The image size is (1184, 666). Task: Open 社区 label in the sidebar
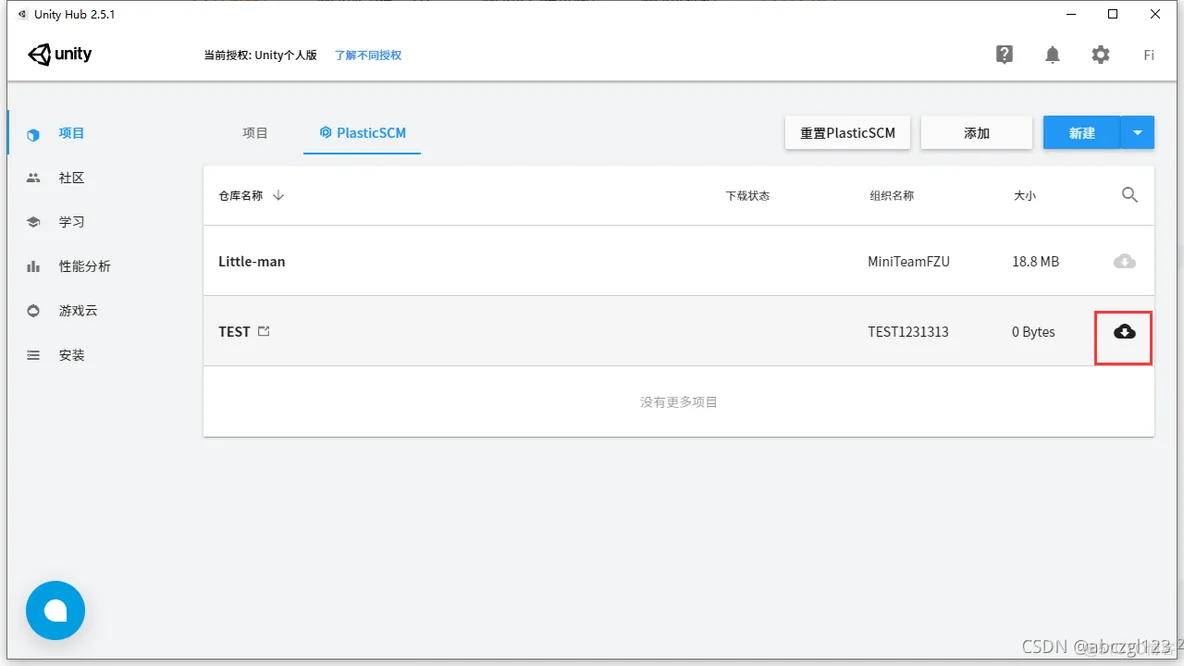(72, 178)
